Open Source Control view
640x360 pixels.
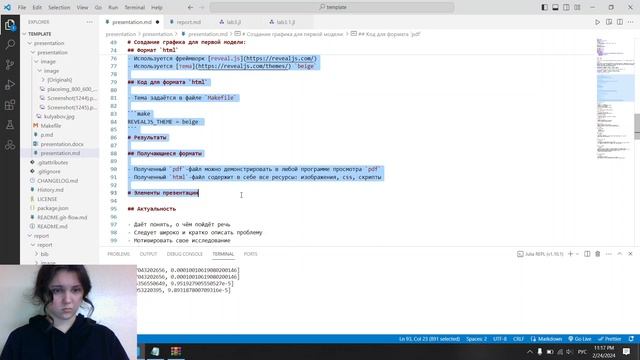[x=10, y=64]
